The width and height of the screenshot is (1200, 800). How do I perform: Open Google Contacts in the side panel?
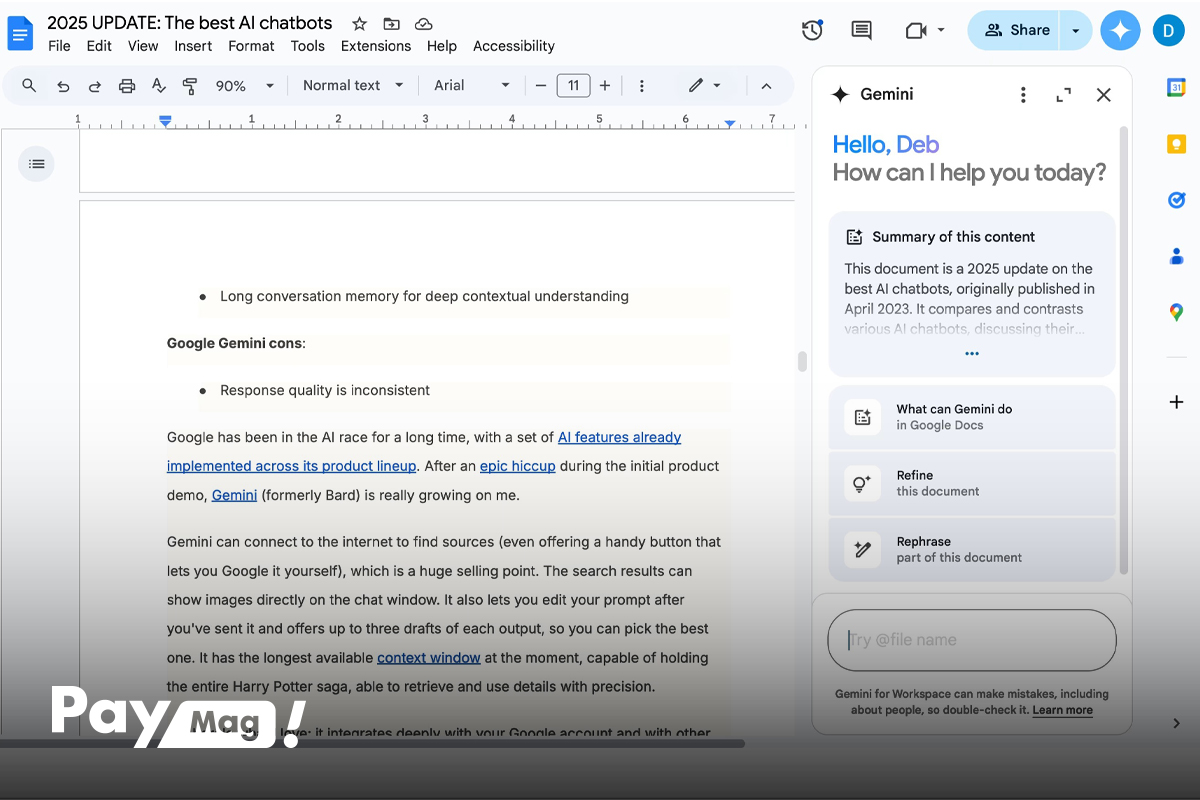(x=1176, y=256)
